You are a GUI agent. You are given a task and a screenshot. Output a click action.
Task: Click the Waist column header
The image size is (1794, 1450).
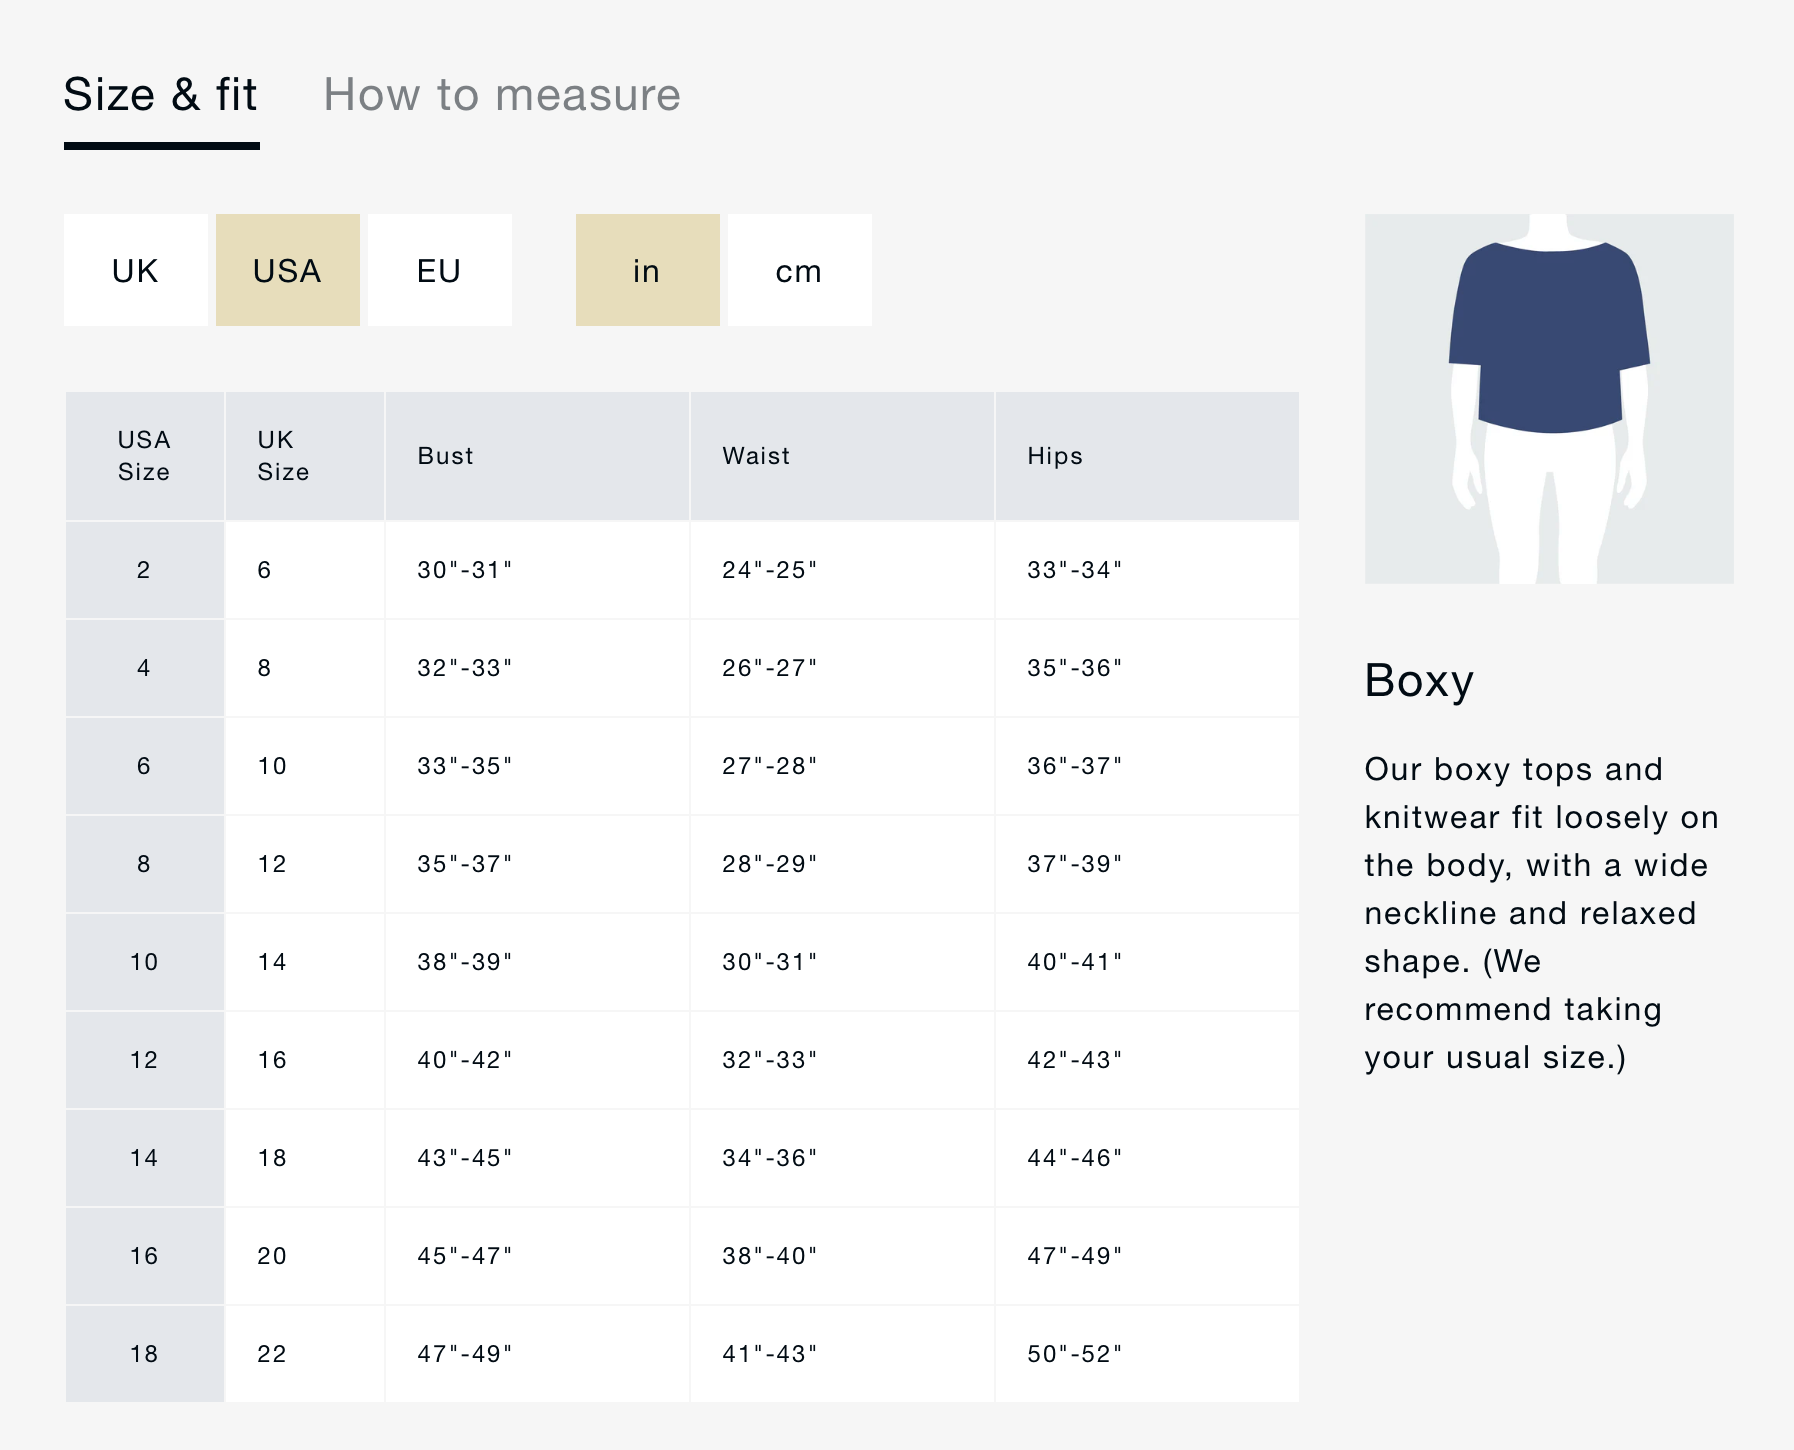756,456
